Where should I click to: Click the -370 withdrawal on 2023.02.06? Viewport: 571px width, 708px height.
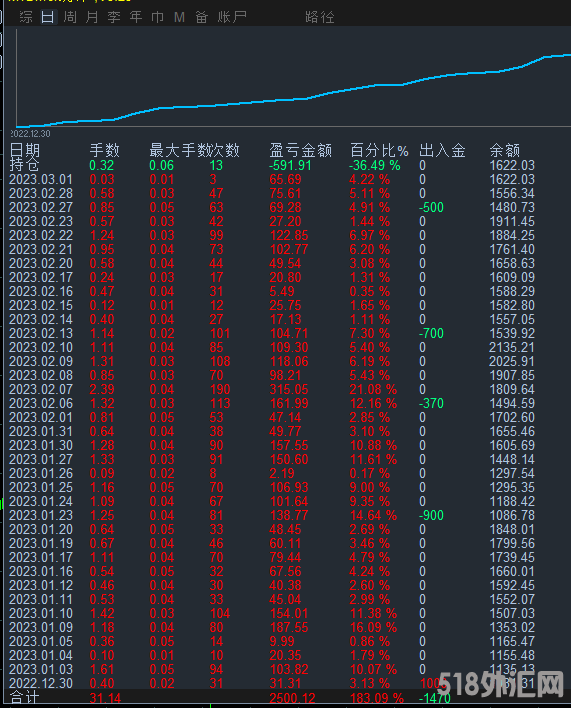click(x=431, y=403)
